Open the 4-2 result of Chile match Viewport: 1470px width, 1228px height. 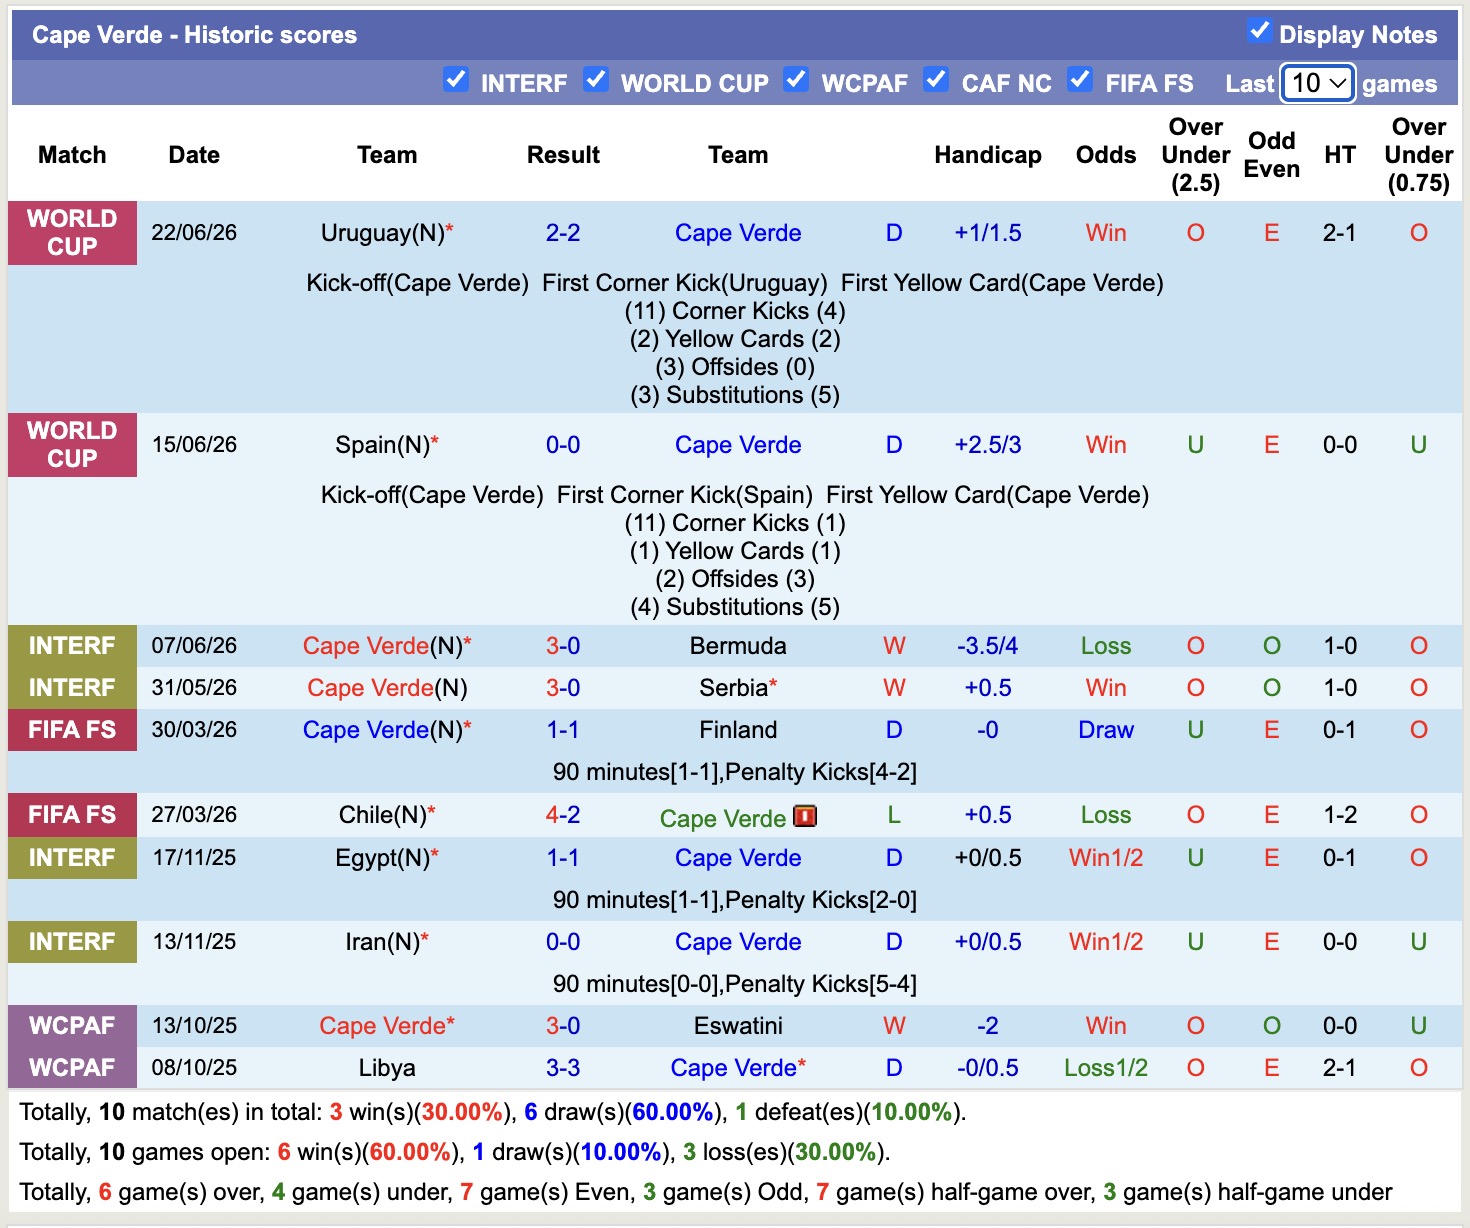tap(563, 815)
